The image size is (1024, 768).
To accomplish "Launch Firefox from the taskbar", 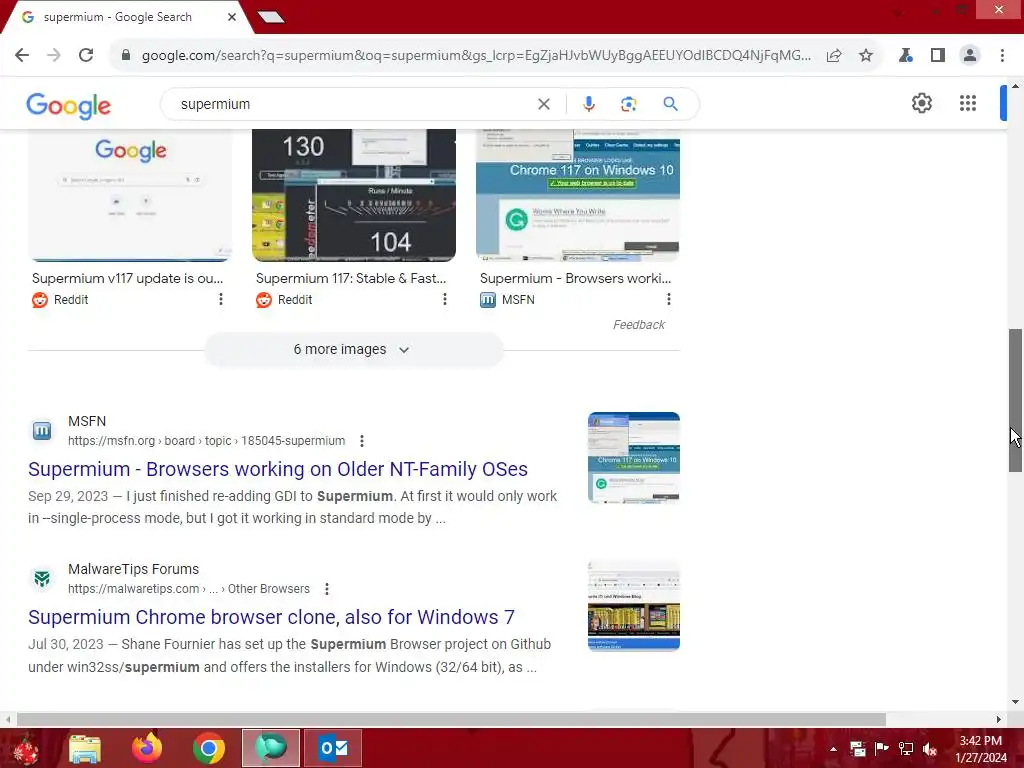I will pos(147,748).
